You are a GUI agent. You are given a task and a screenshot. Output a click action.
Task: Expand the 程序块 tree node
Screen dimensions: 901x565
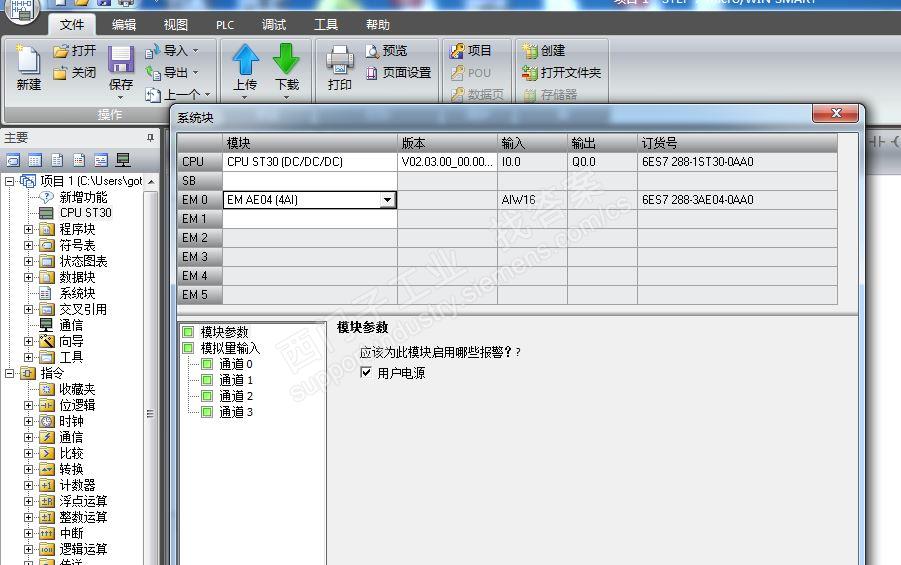pos(28,229)
